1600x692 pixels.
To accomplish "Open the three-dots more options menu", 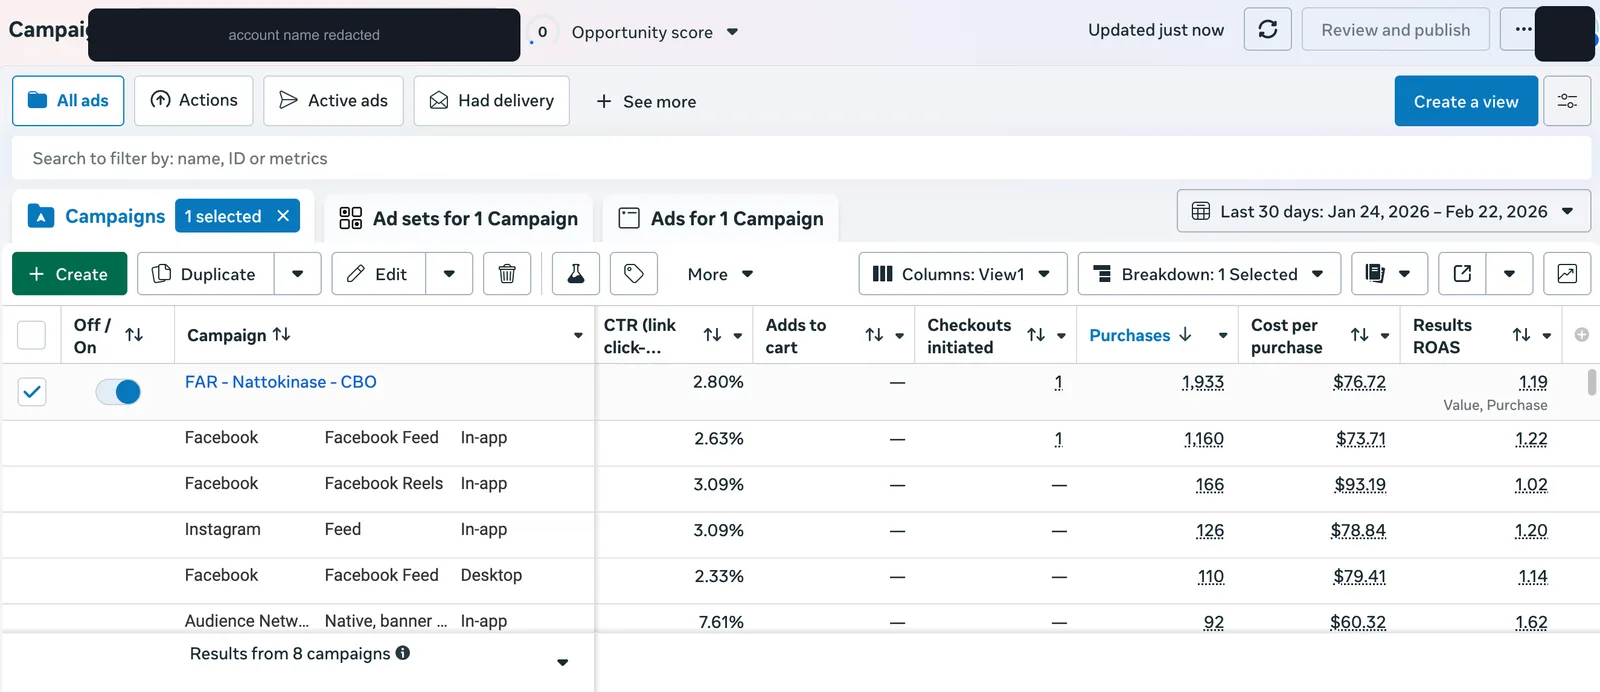I will coord(1522,30).
